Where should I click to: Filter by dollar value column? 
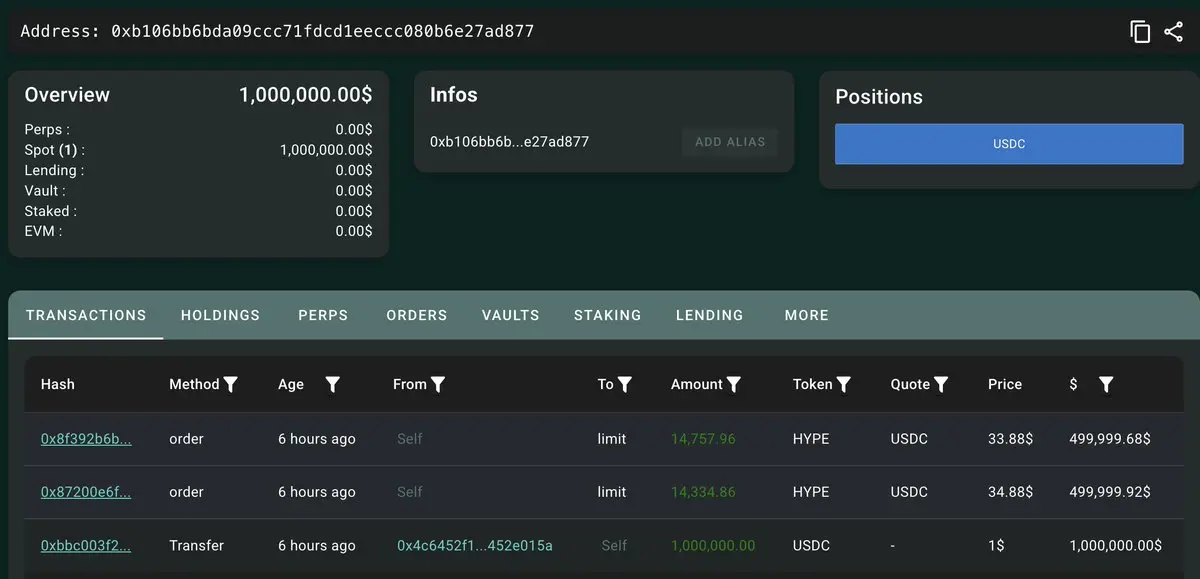pos(1106,384)
